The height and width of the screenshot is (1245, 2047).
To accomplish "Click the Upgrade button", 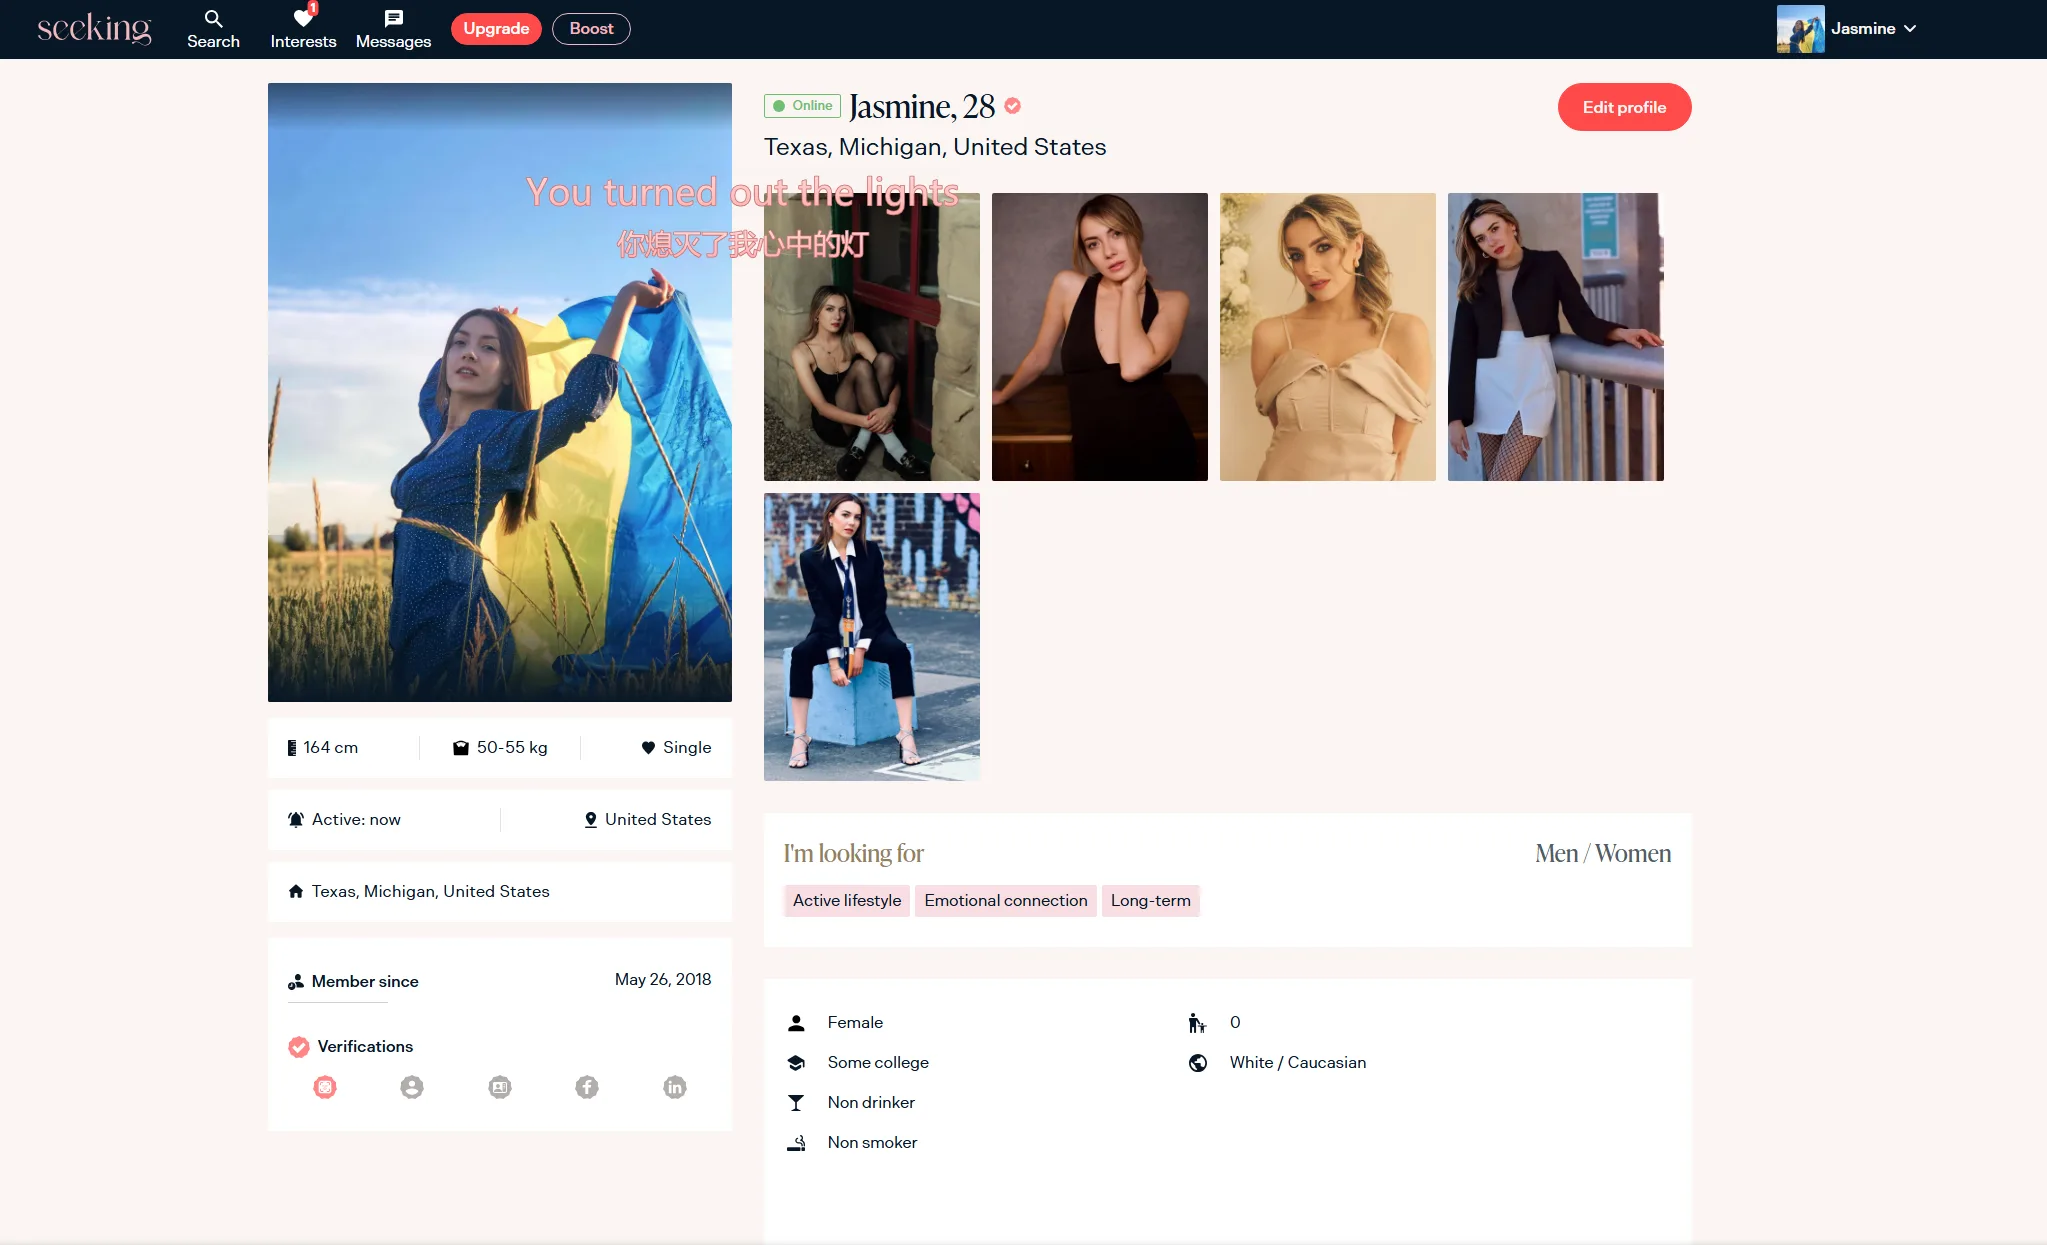I will click(x=496, y=29).
